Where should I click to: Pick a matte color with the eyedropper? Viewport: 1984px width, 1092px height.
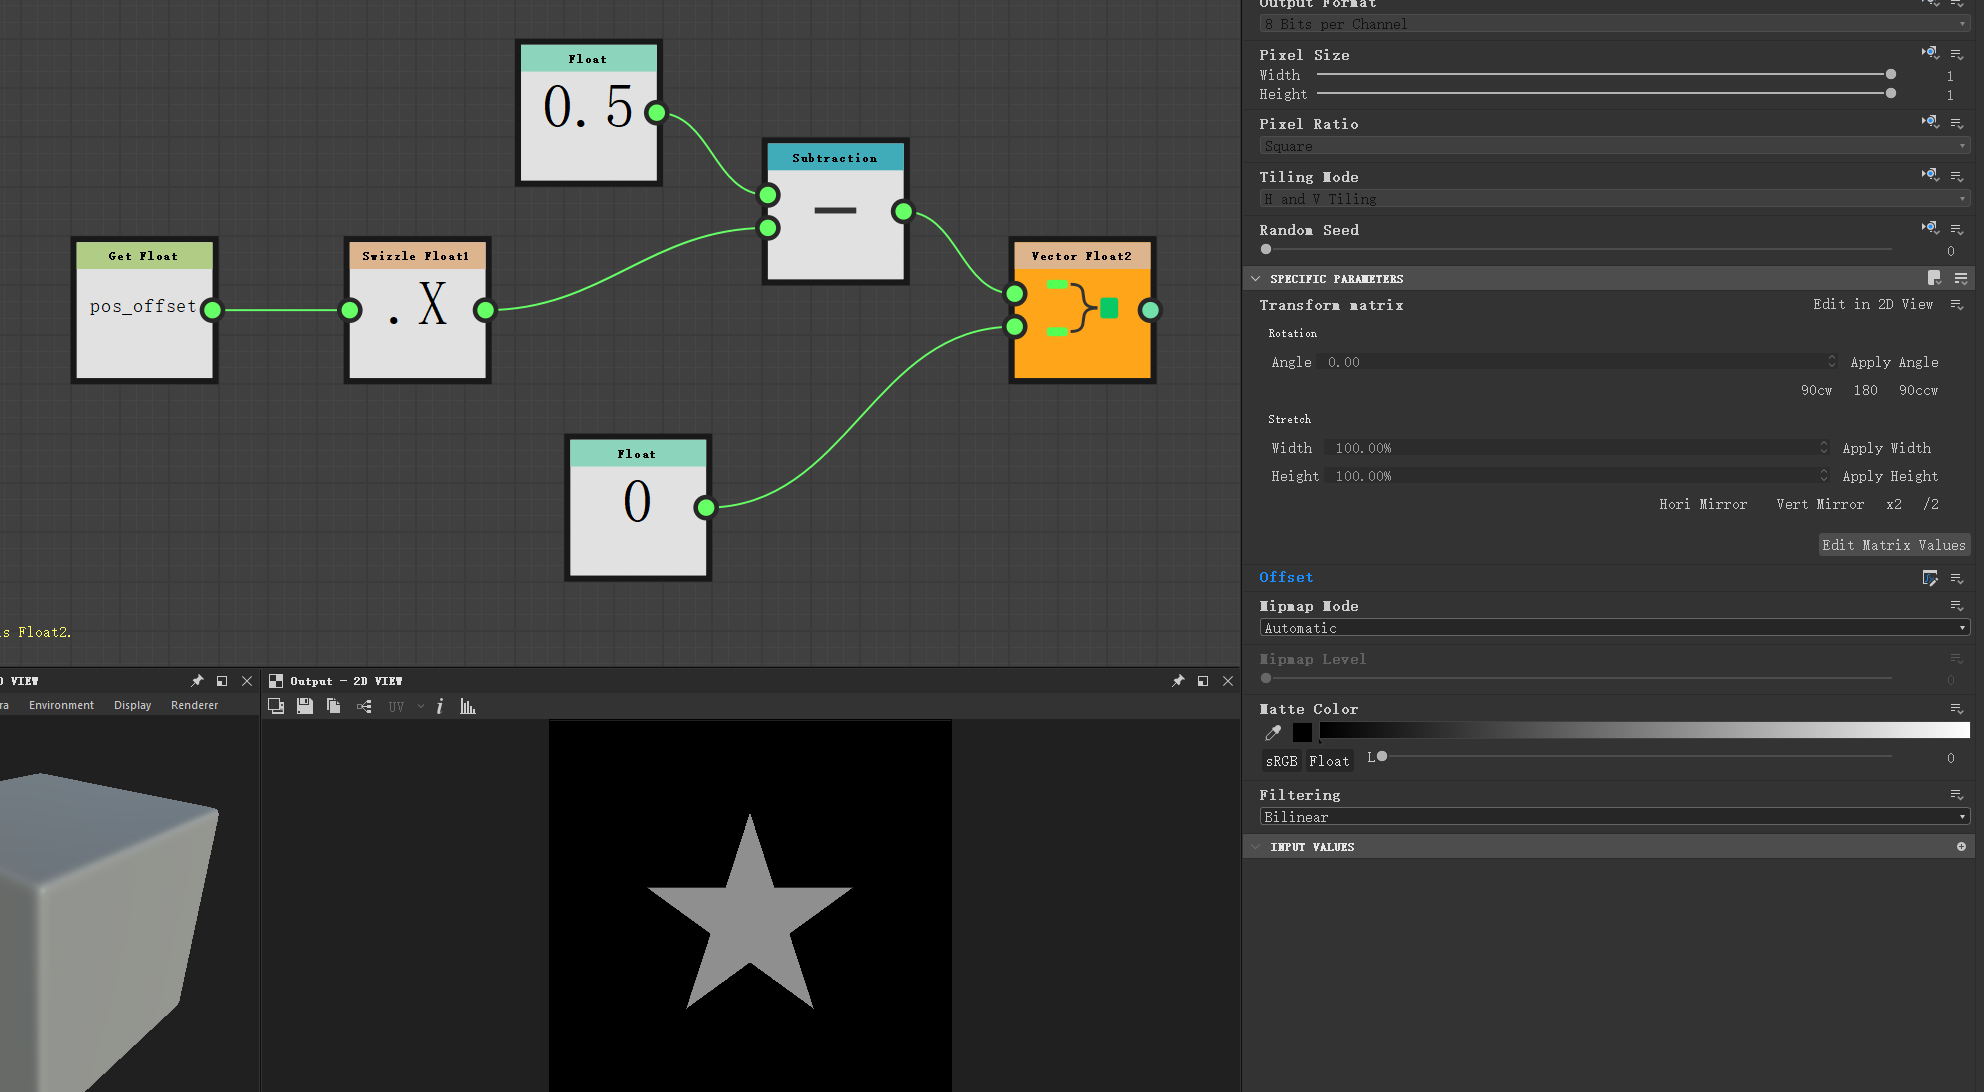coord(1273,733)
